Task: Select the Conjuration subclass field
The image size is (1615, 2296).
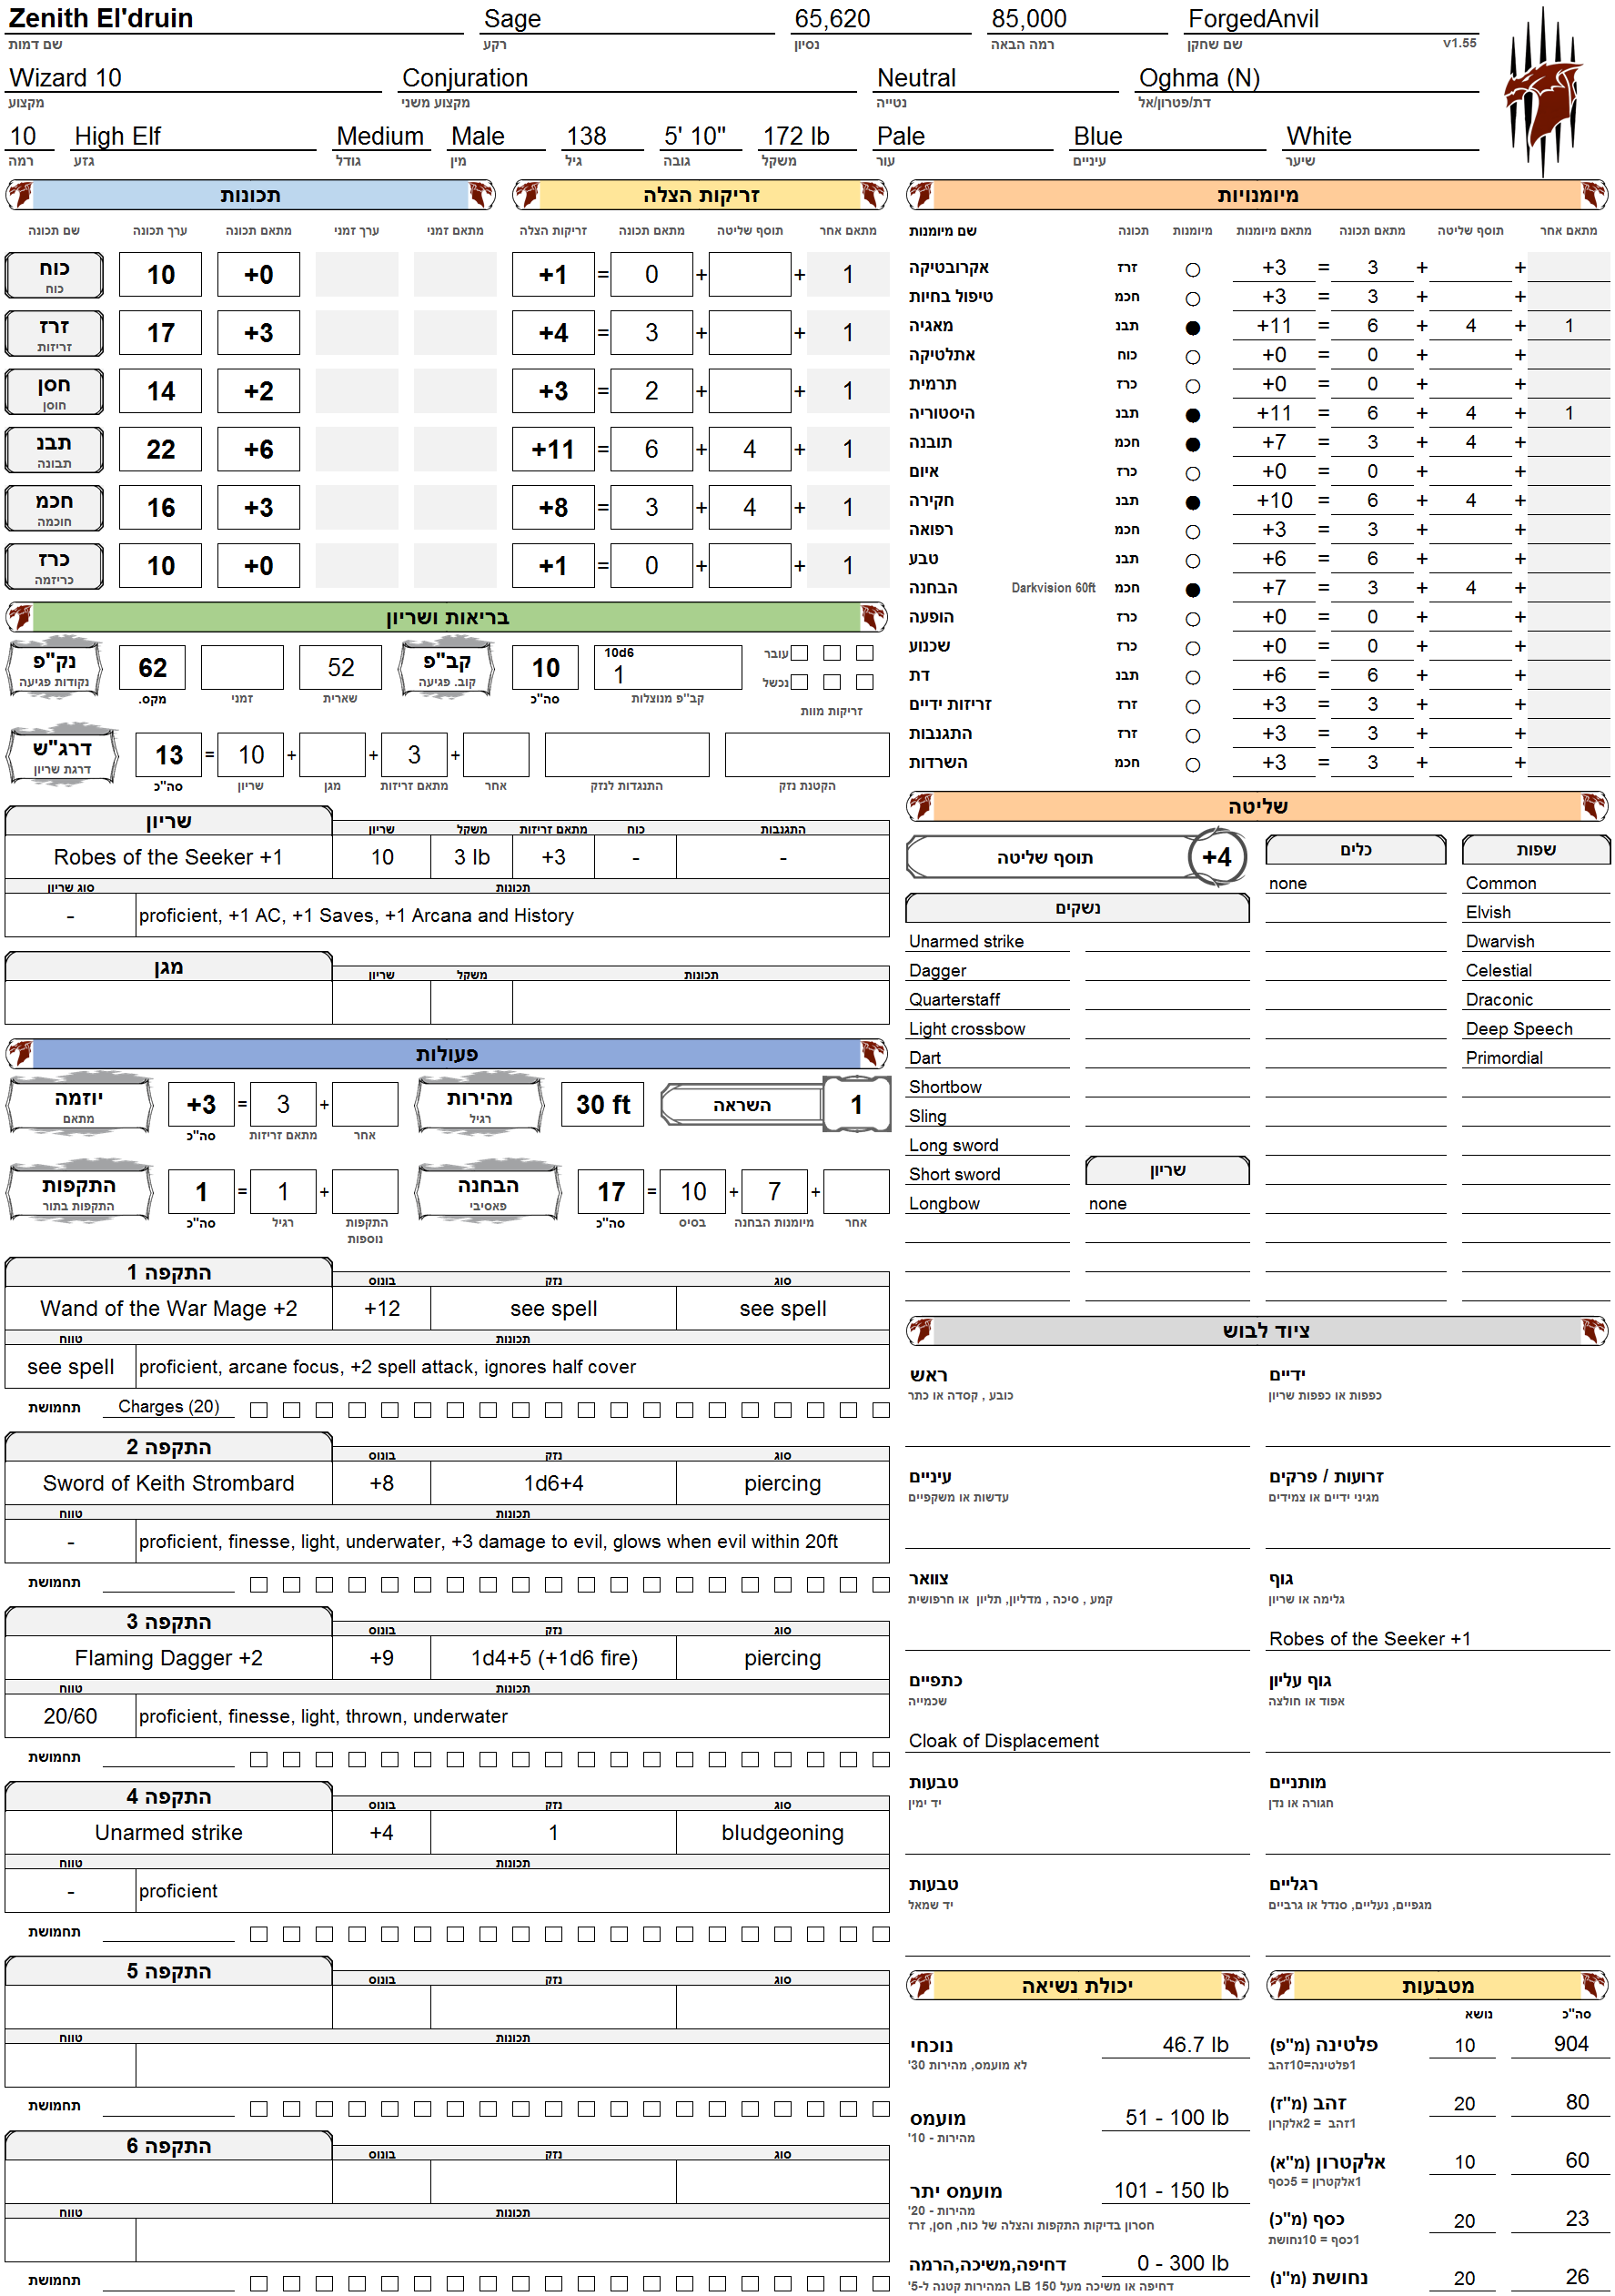Action: coord(628,78)
